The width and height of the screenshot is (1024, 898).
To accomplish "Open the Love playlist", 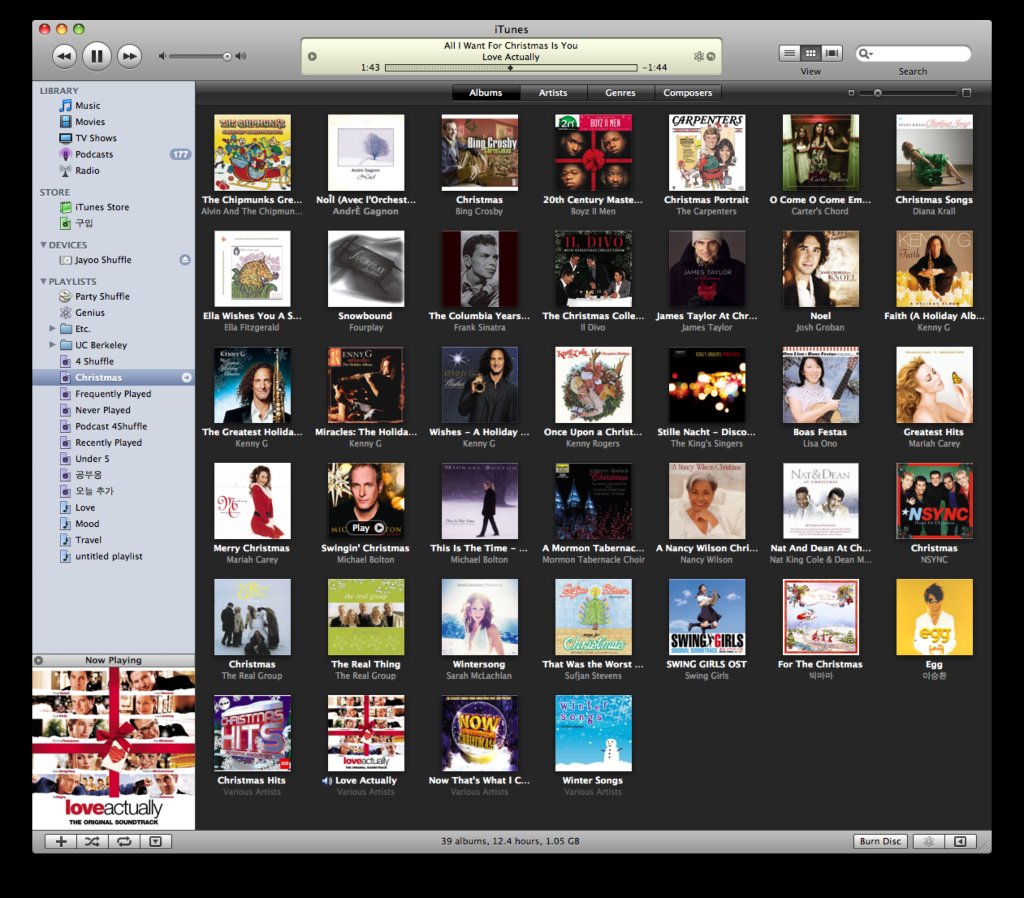I will point(84,507).
